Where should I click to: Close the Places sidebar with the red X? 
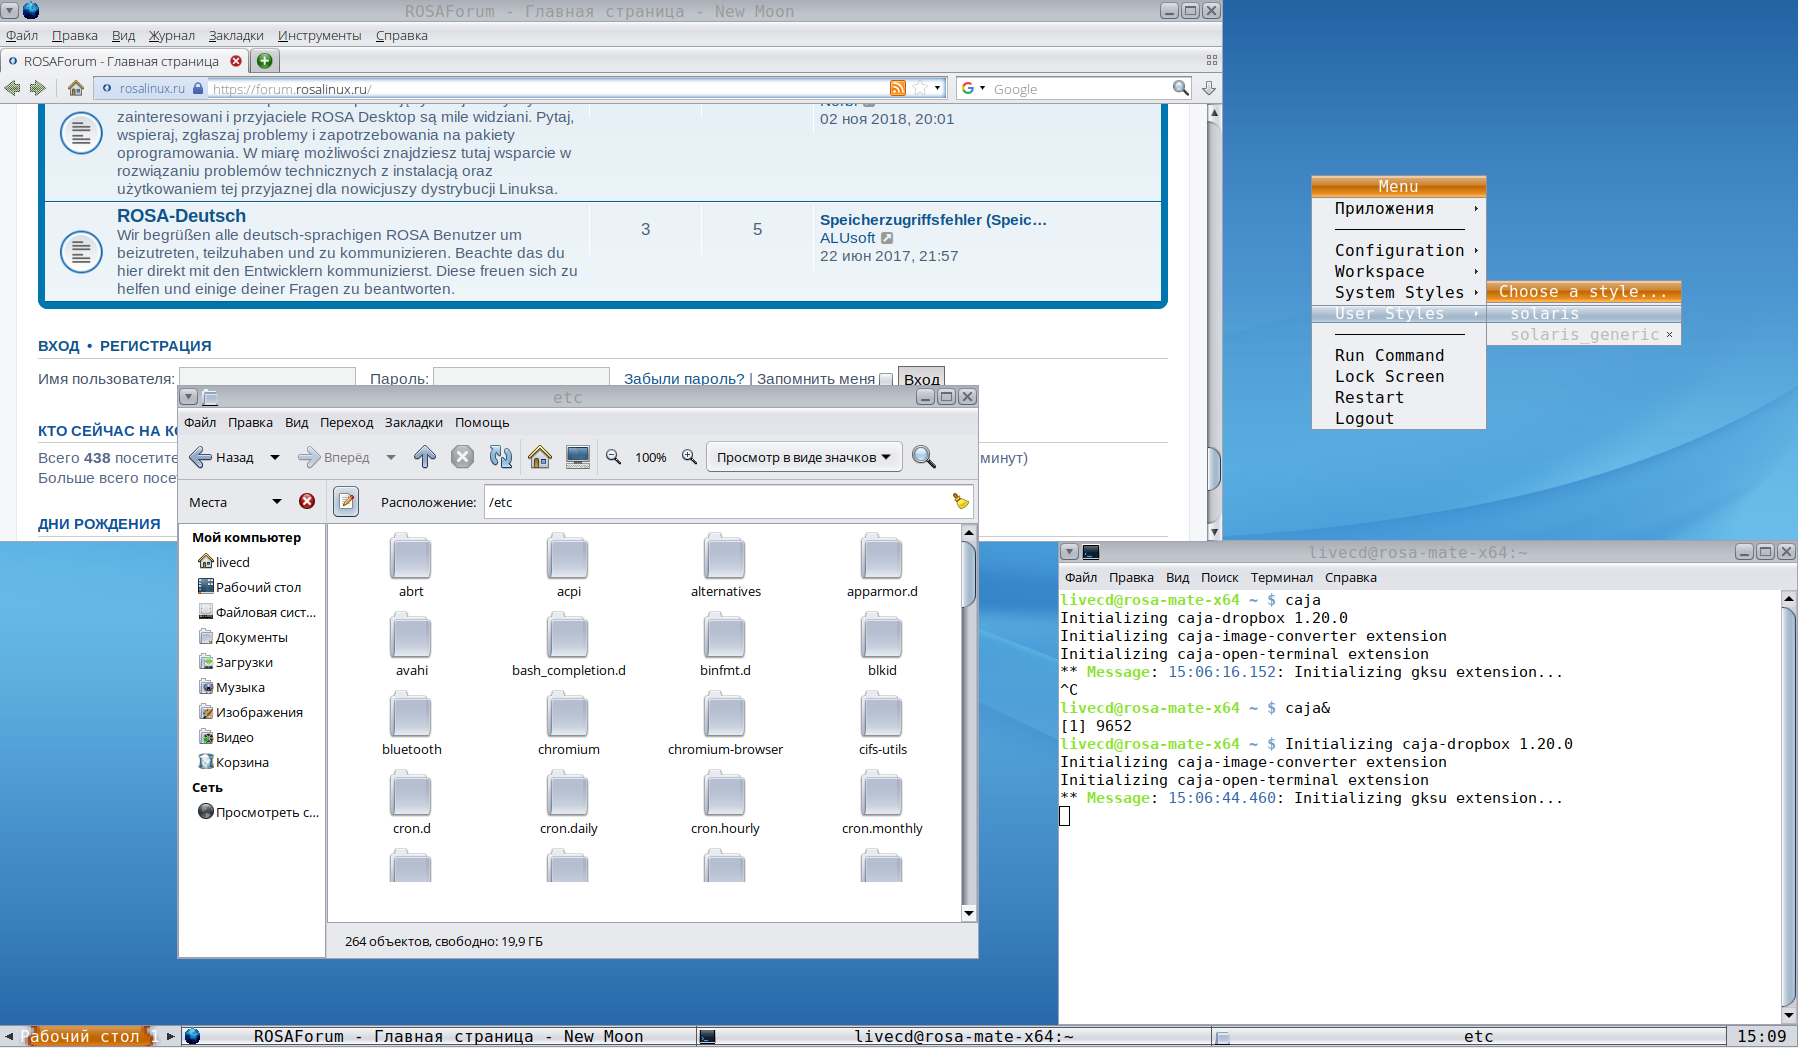point(307,501)
